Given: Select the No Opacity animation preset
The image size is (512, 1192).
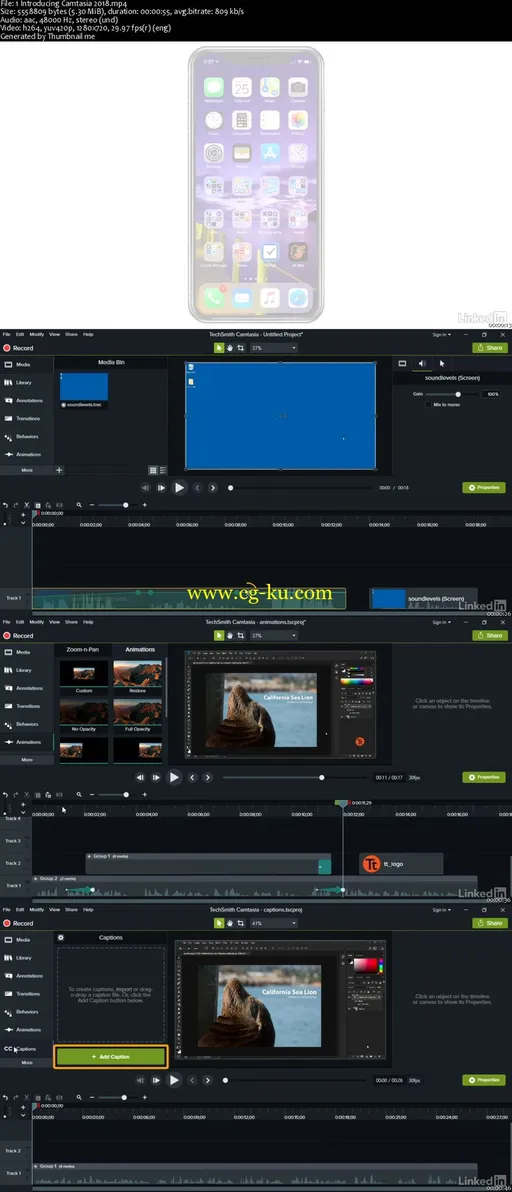Looking at the screenshot, I should [84, 713].
